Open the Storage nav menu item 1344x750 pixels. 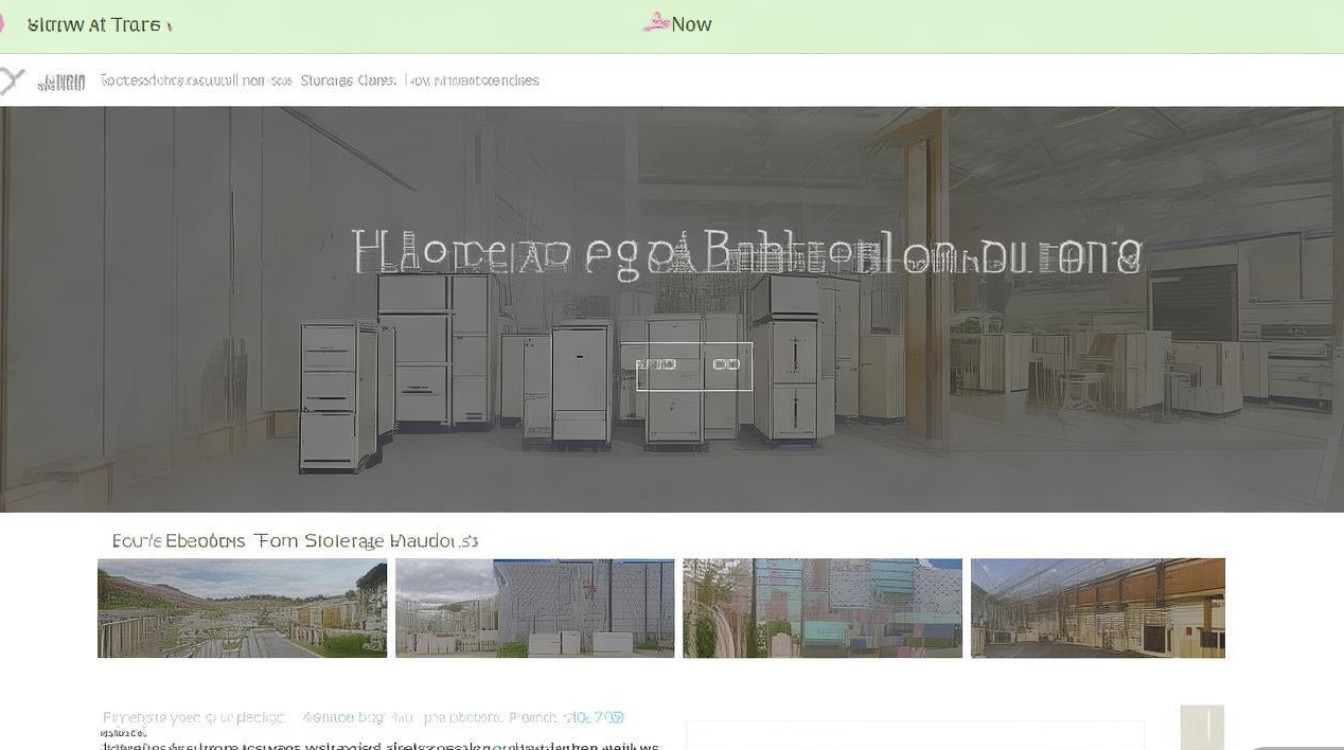click(348, 80)
